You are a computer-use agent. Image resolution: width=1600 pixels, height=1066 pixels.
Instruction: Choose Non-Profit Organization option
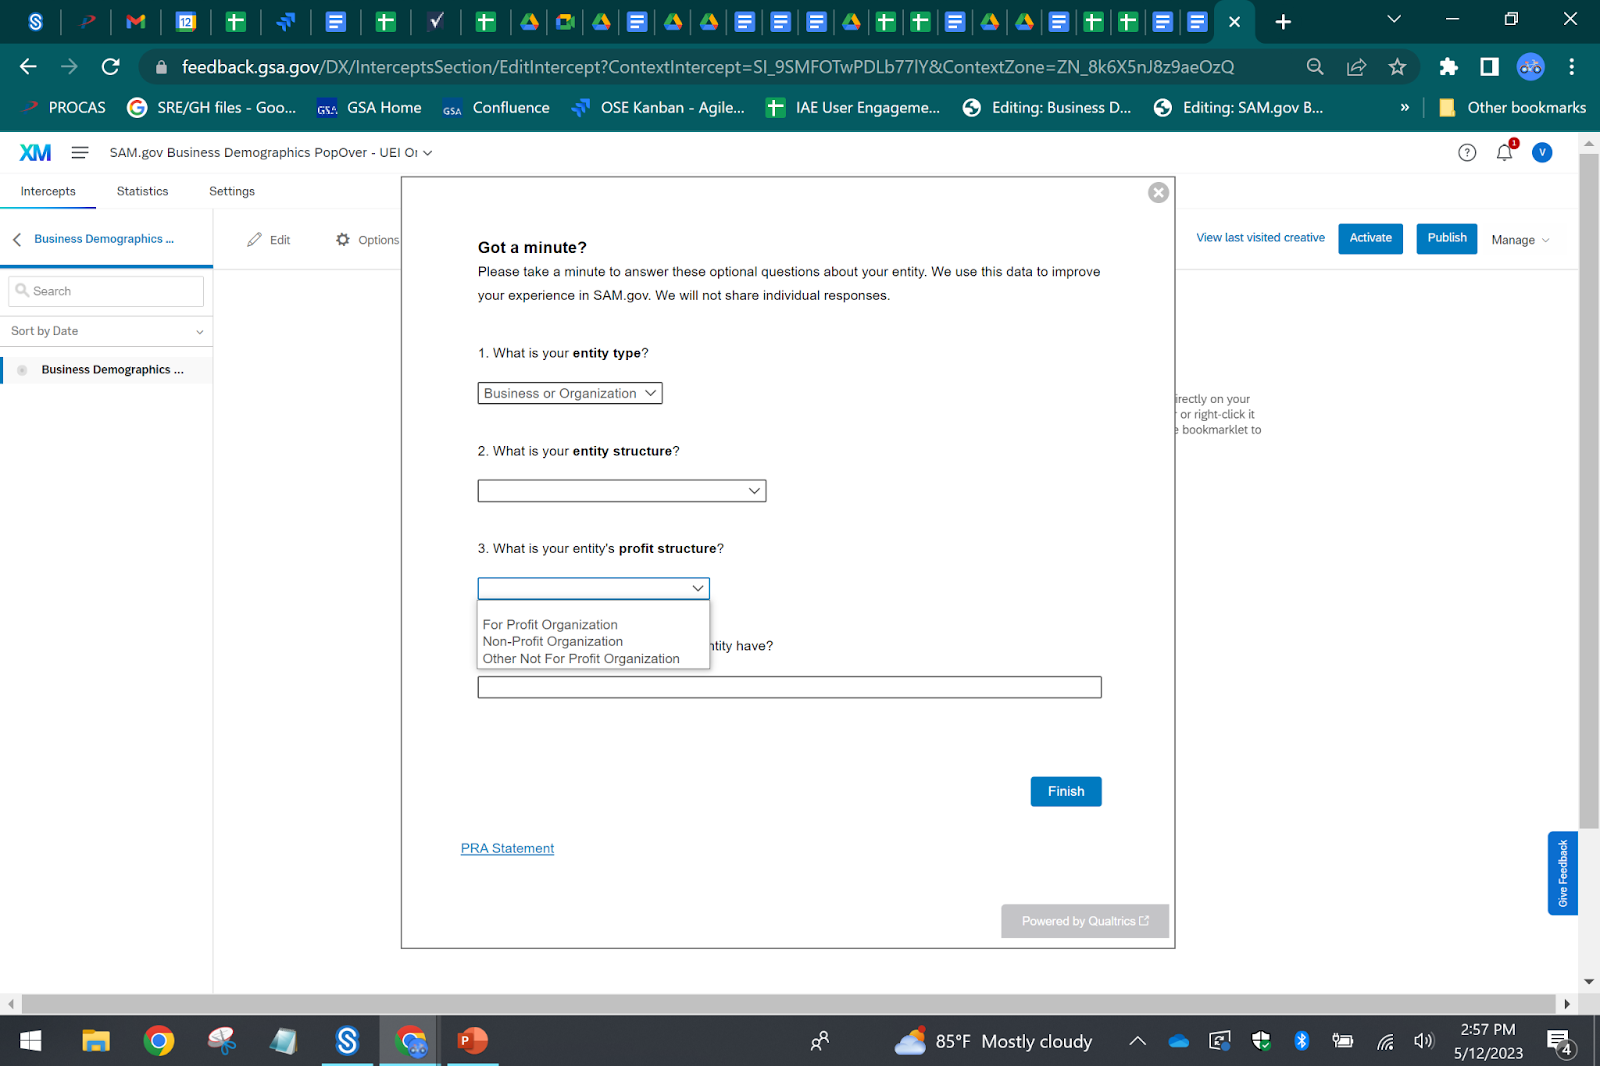tap(553, 641)
